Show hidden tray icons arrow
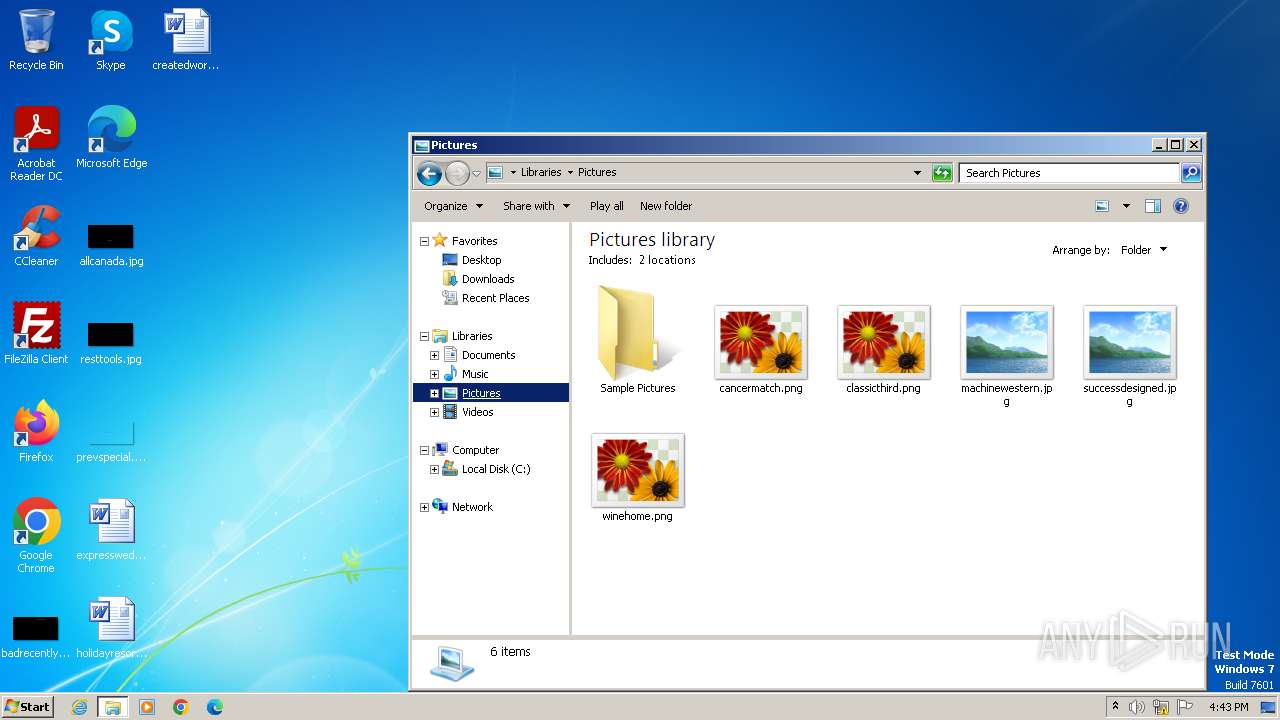The width and height of the screenshot is (1280, 720). pyautogui.click(x=1115, y=707)
